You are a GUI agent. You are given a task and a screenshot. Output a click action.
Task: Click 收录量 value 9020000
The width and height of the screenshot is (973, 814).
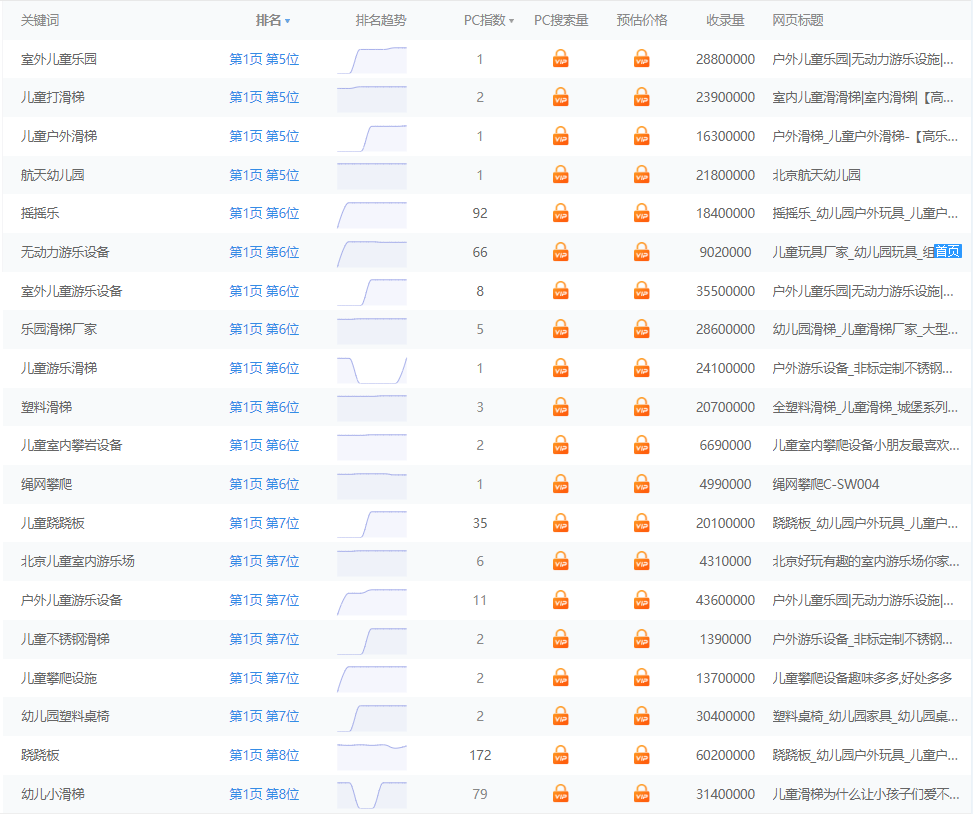click(x=725, y=253)
